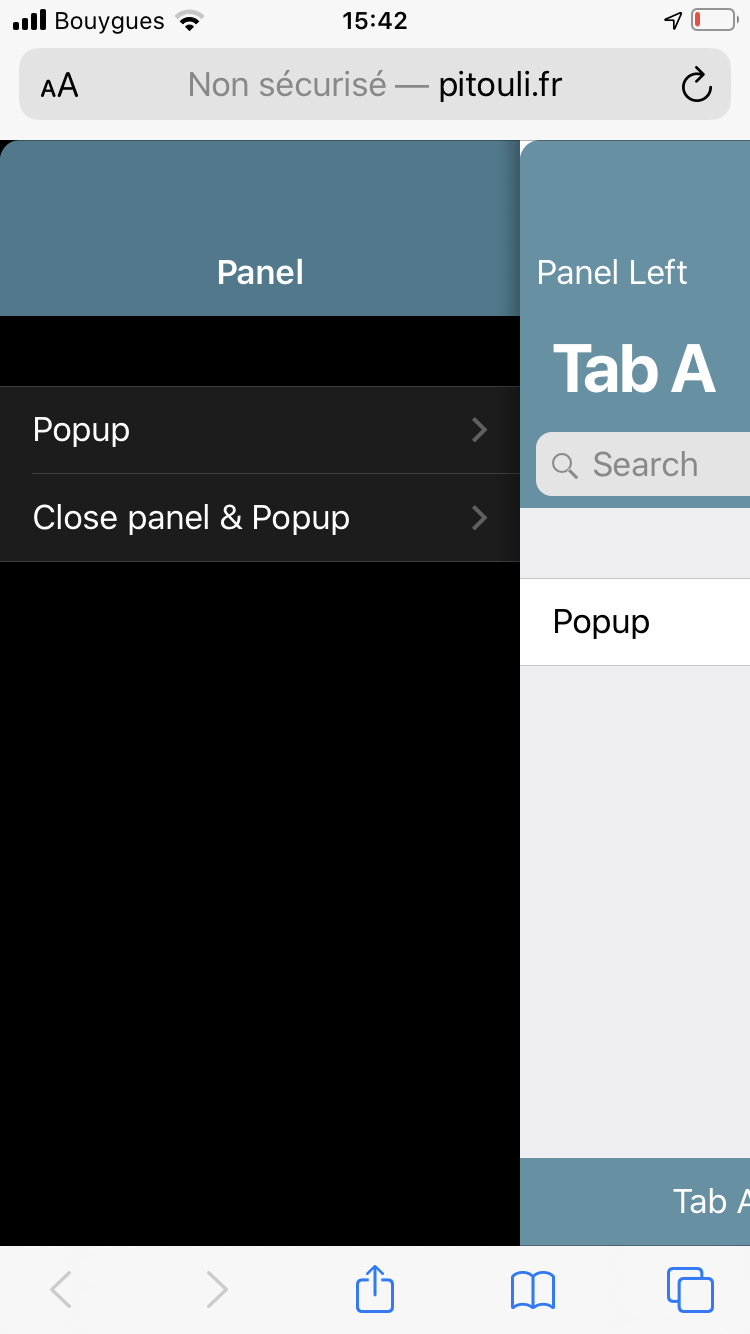Open the Popup from the Panel list
This screenshot has width=750, height=1334.
pyautogui.click(x=81, y=430)
